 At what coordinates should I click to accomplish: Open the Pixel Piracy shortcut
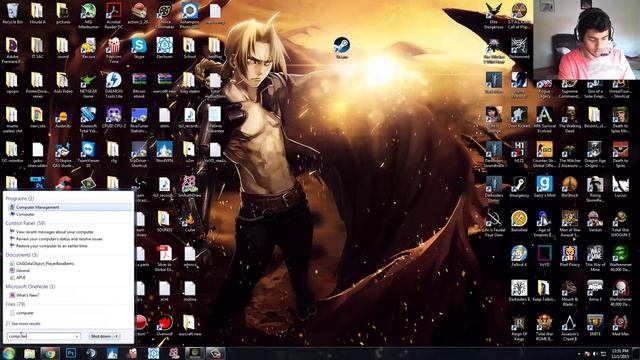(x=569, y=256)
